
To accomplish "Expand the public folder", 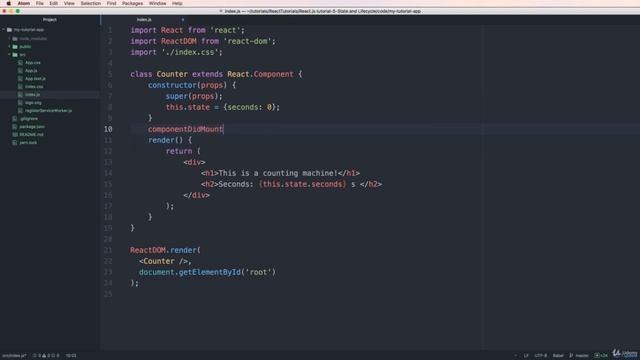I will point(10,47).
